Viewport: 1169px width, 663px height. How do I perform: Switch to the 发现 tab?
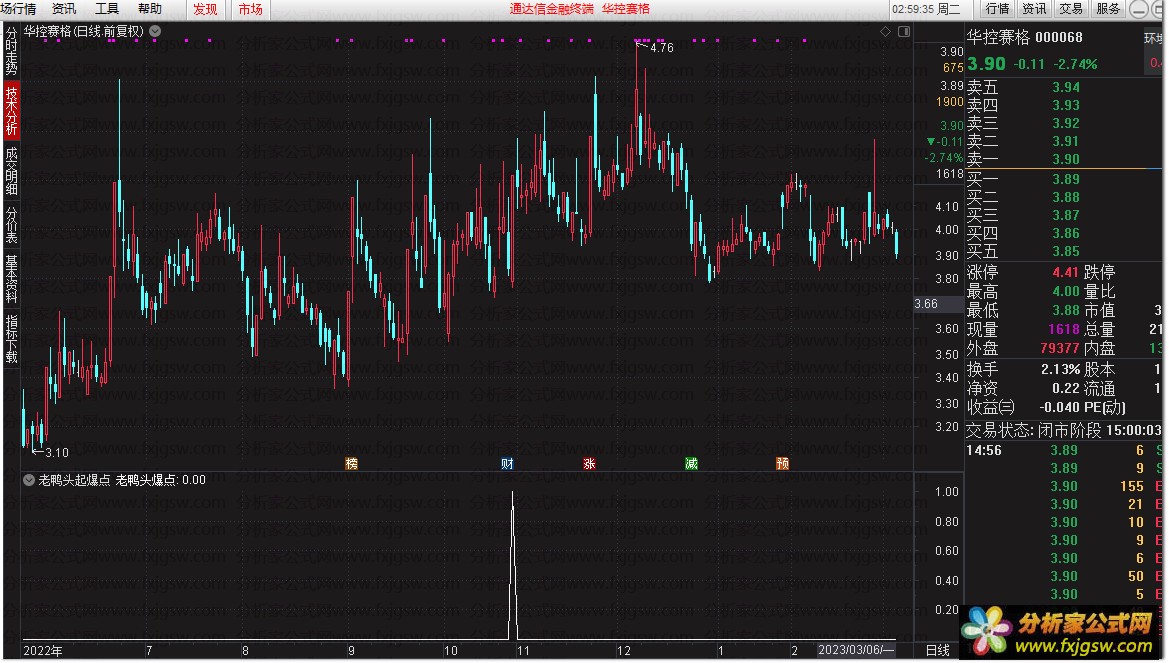(205, 9)
